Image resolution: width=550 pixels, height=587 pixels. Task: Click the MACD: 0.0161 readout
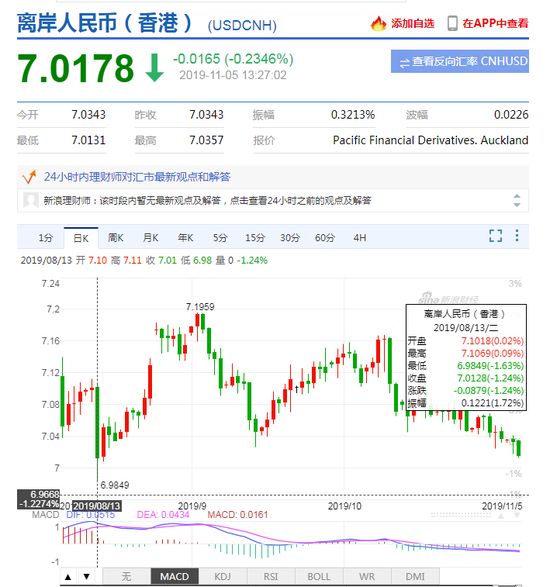coord(238,515)
